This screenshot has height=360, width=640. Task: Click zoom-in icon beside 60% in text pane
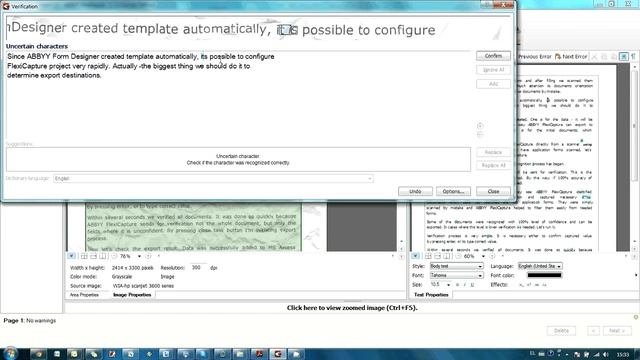coord(492,256)
